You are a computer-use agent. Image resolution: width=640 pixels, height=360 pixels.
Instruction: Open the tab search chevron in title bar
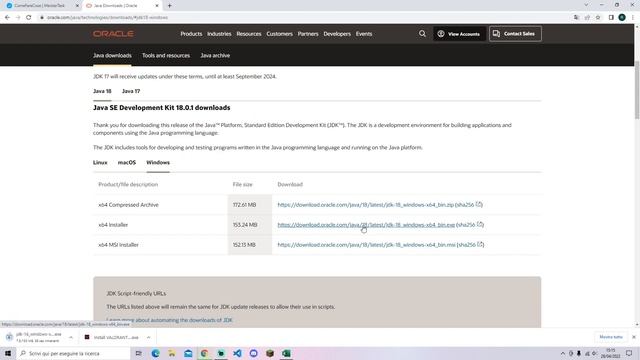click(x=586, y=5)
